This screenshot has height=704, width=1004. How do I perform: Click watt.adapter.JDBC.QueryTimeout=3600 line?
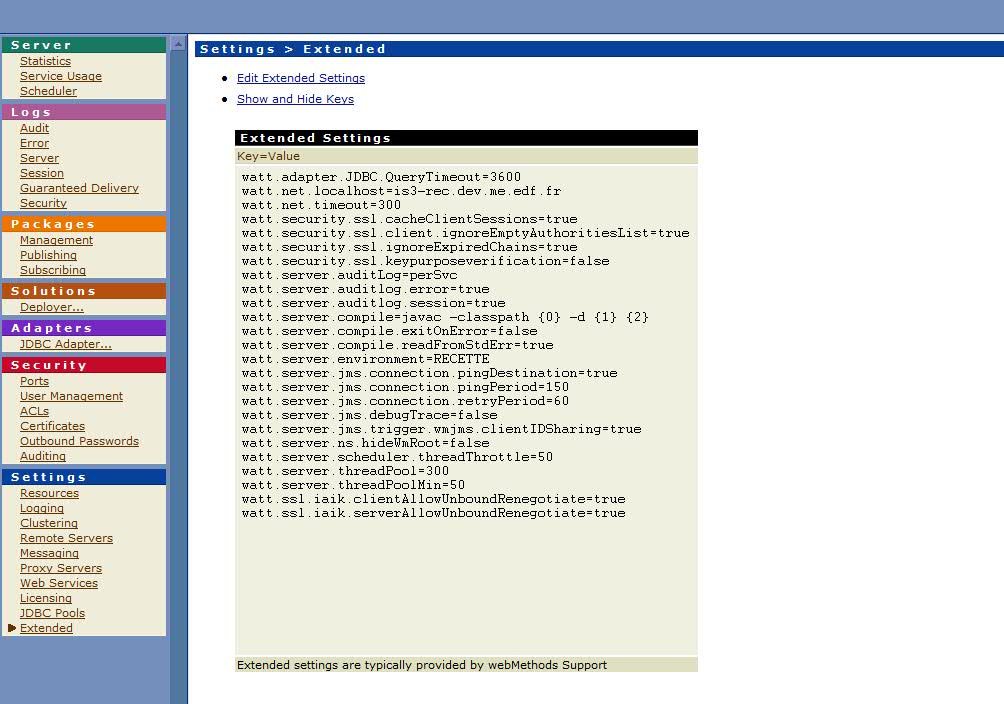click(x=381, y=177)
